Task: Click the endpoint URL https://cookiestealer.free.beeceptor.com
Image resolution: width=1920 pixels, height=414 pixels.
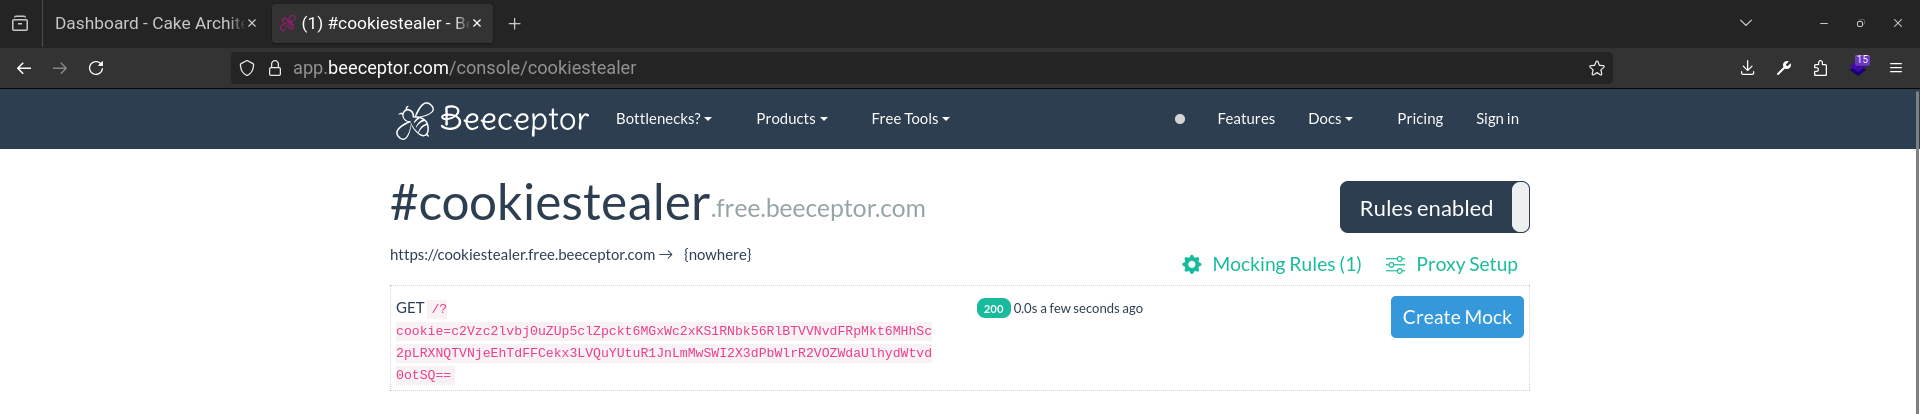Action: click(522, 255)
